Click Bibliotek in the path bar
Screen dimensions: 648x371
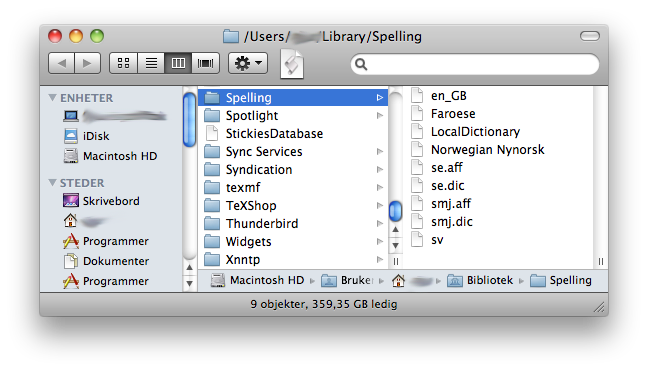[480, 281]
